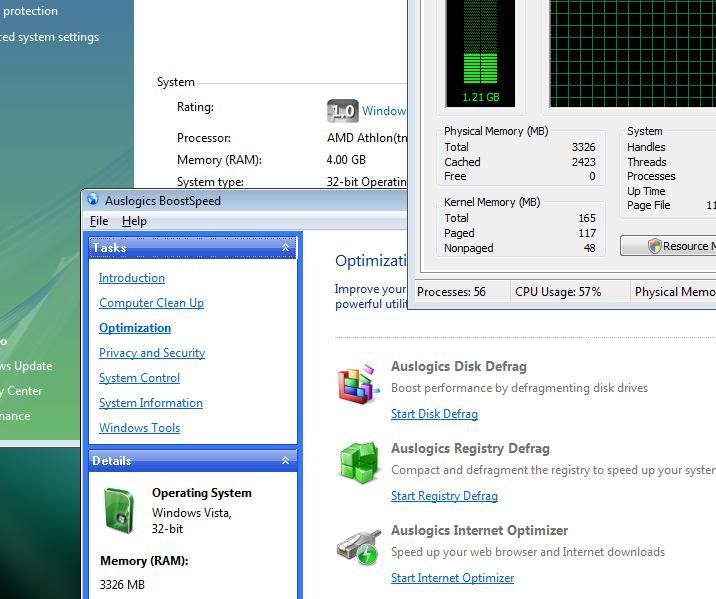
Task: Click Start Disk Defrag link
Action: point(434,414)
